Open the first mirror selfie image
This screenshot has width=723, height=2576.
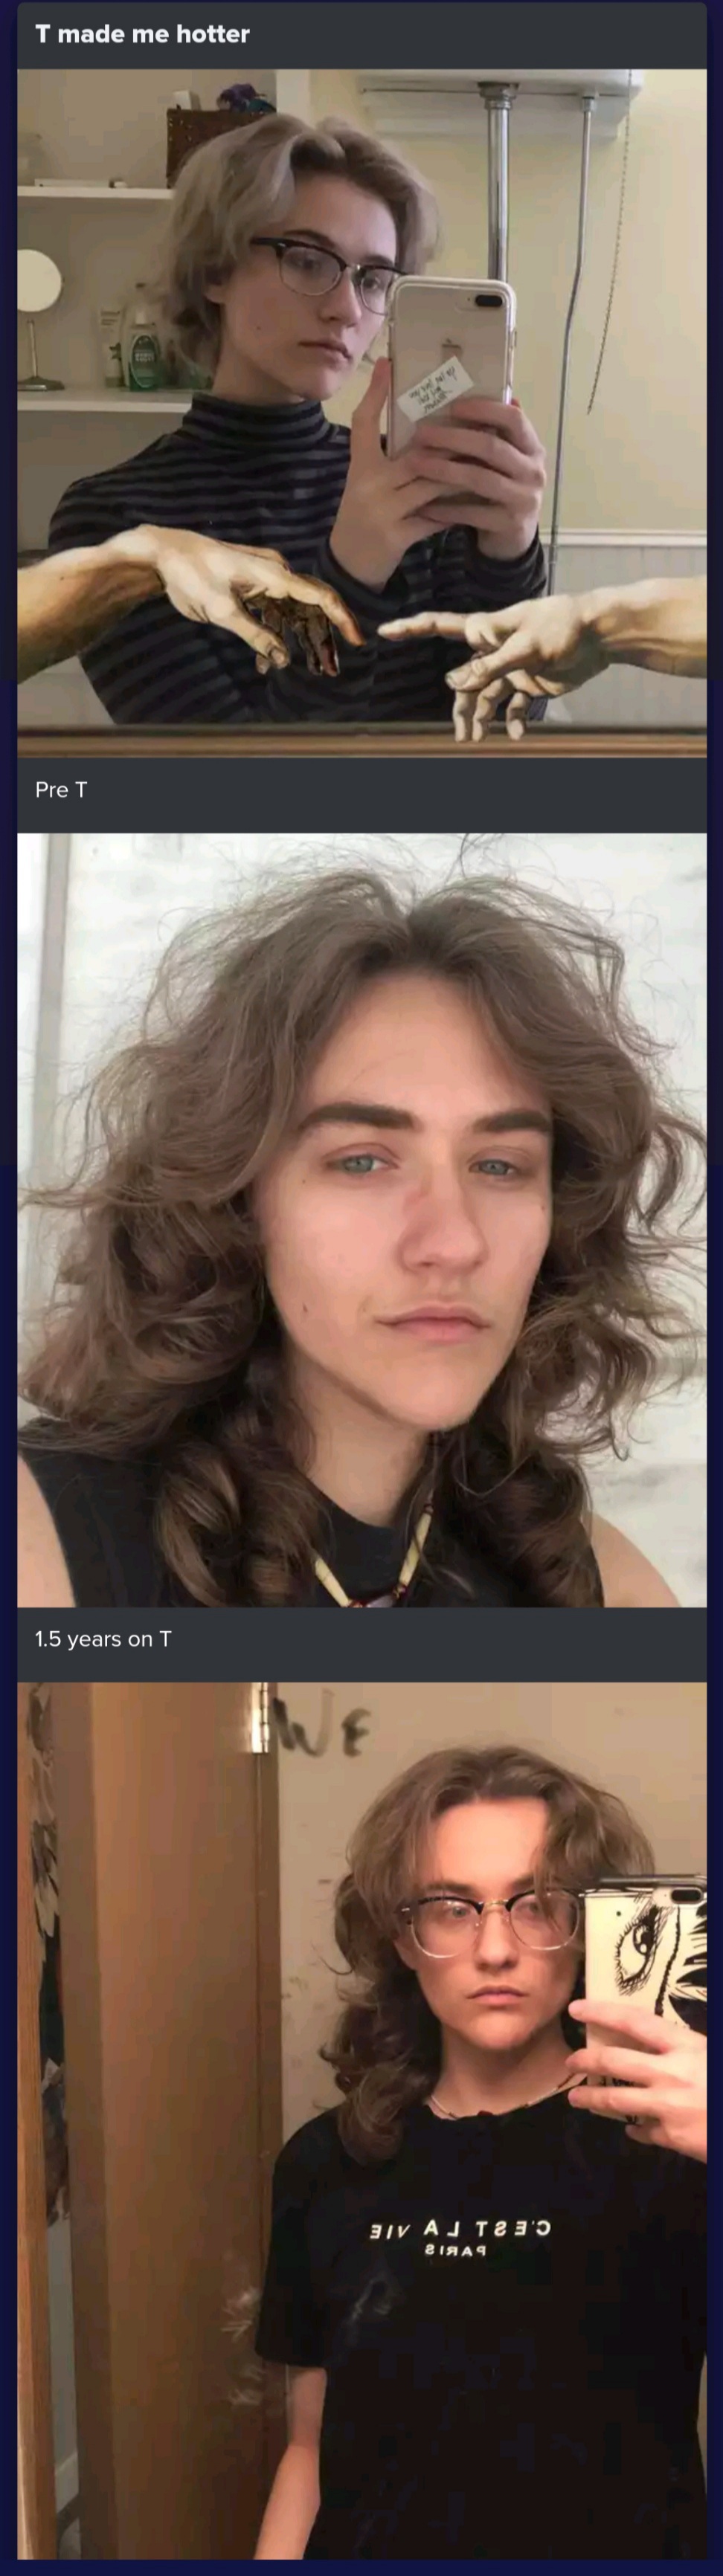click(362, 412)
